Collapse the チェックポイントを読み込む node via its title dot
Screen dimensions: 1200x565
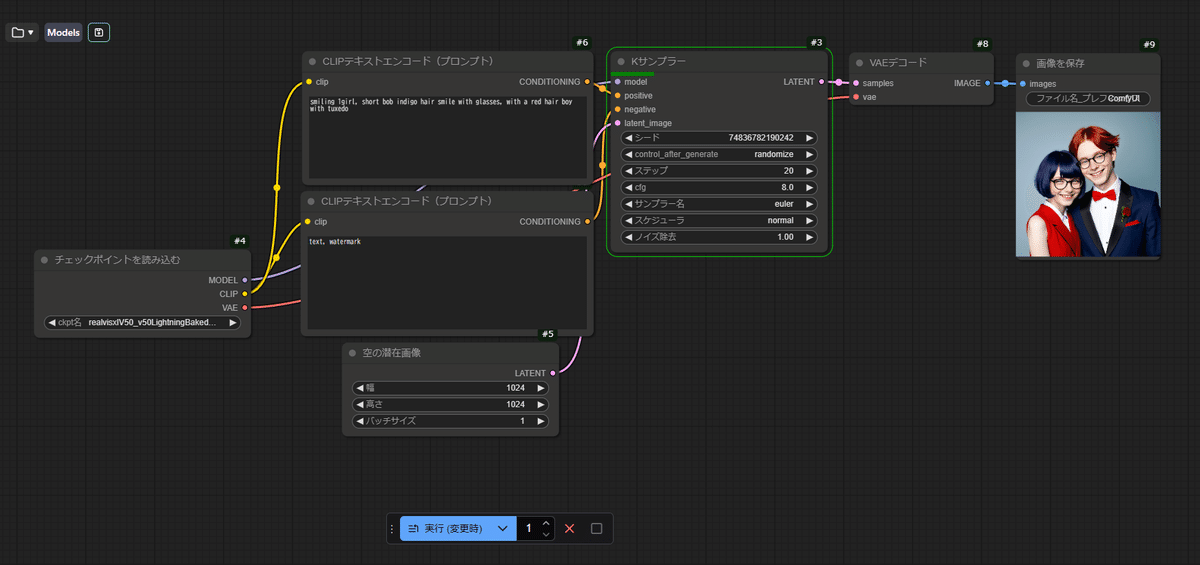45,260
